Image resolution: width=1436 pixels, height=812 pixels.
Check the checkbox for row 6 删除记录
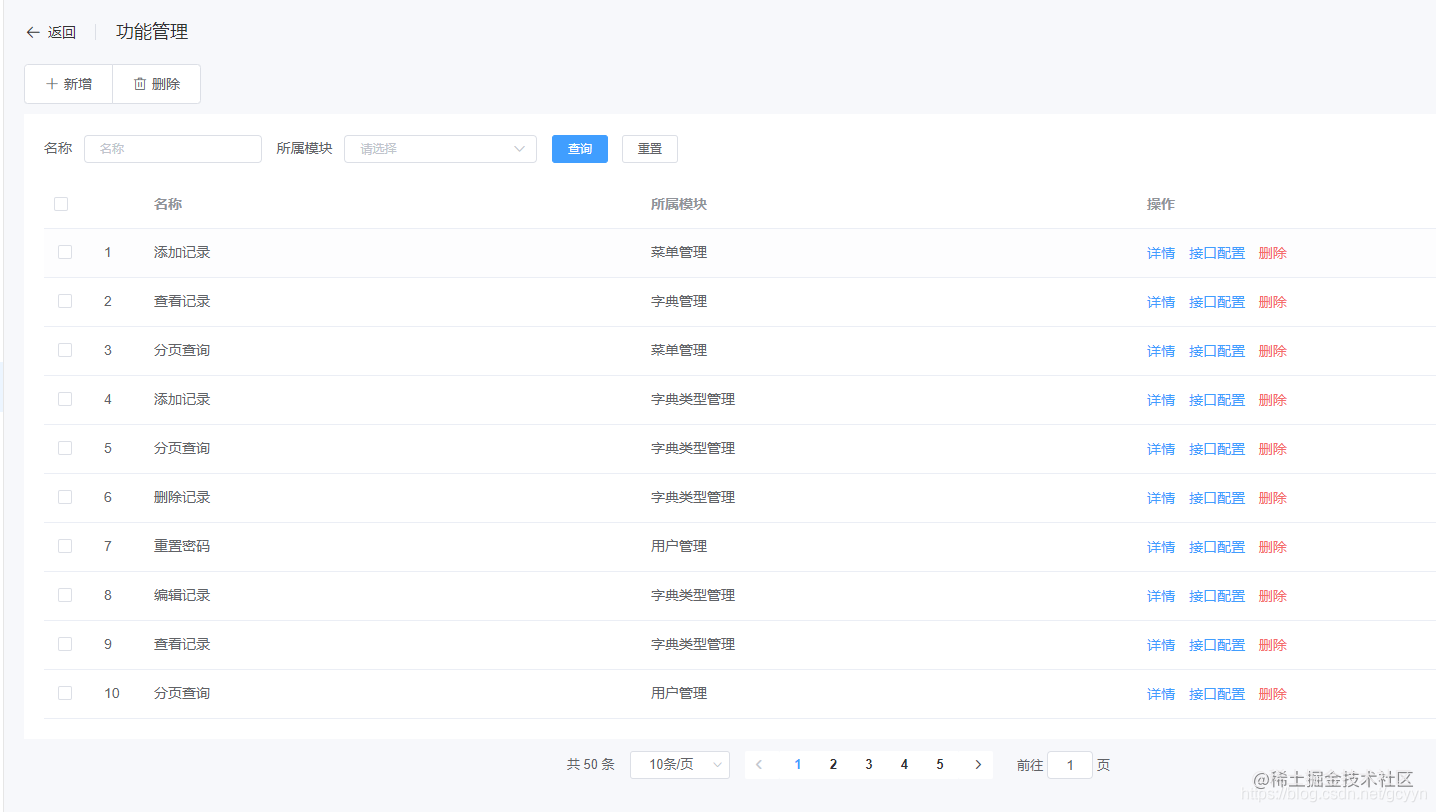65,497
